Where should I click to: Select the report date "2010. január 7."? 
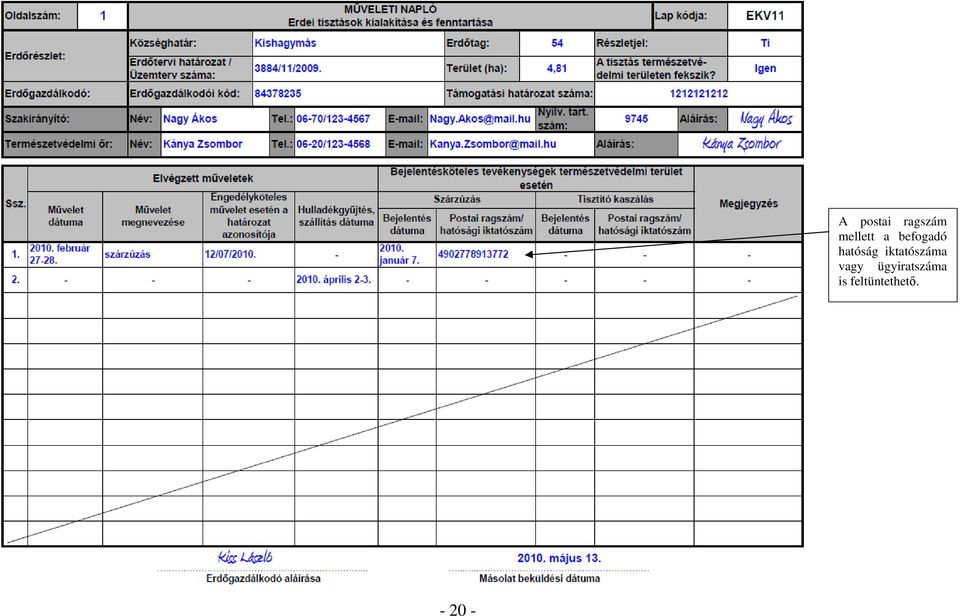pyautogui.click(x=400, y=254)
